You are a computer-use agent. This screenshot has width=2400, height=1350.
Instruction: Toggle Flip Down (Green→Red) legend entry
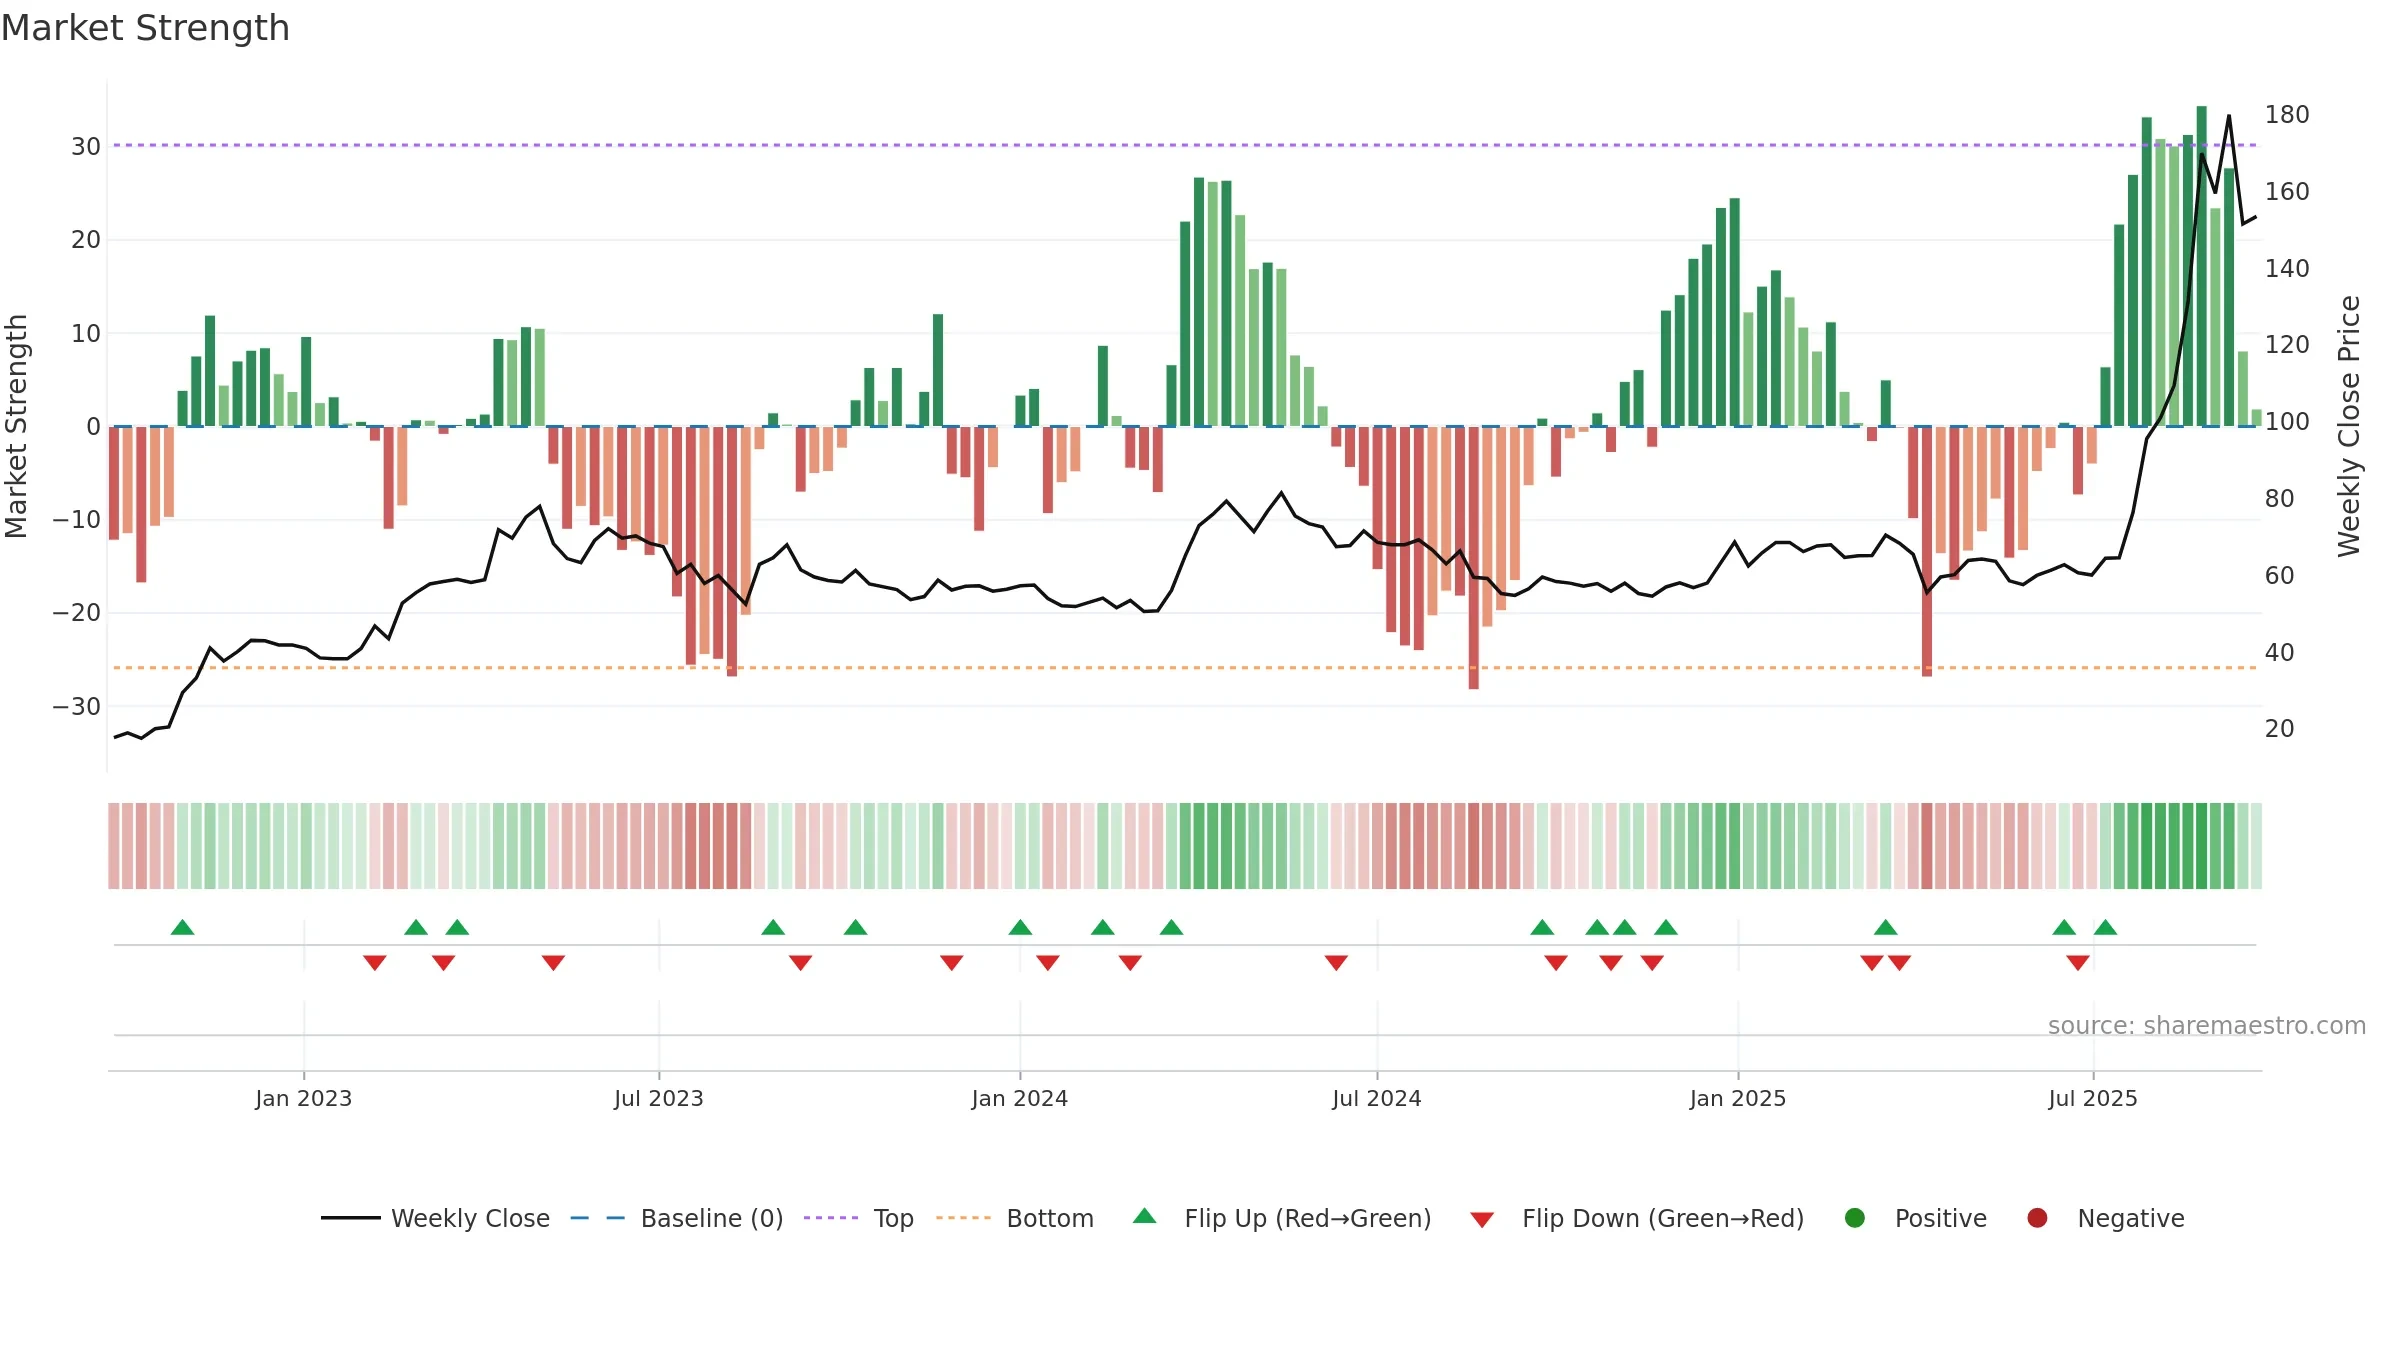[1638, 1218]
